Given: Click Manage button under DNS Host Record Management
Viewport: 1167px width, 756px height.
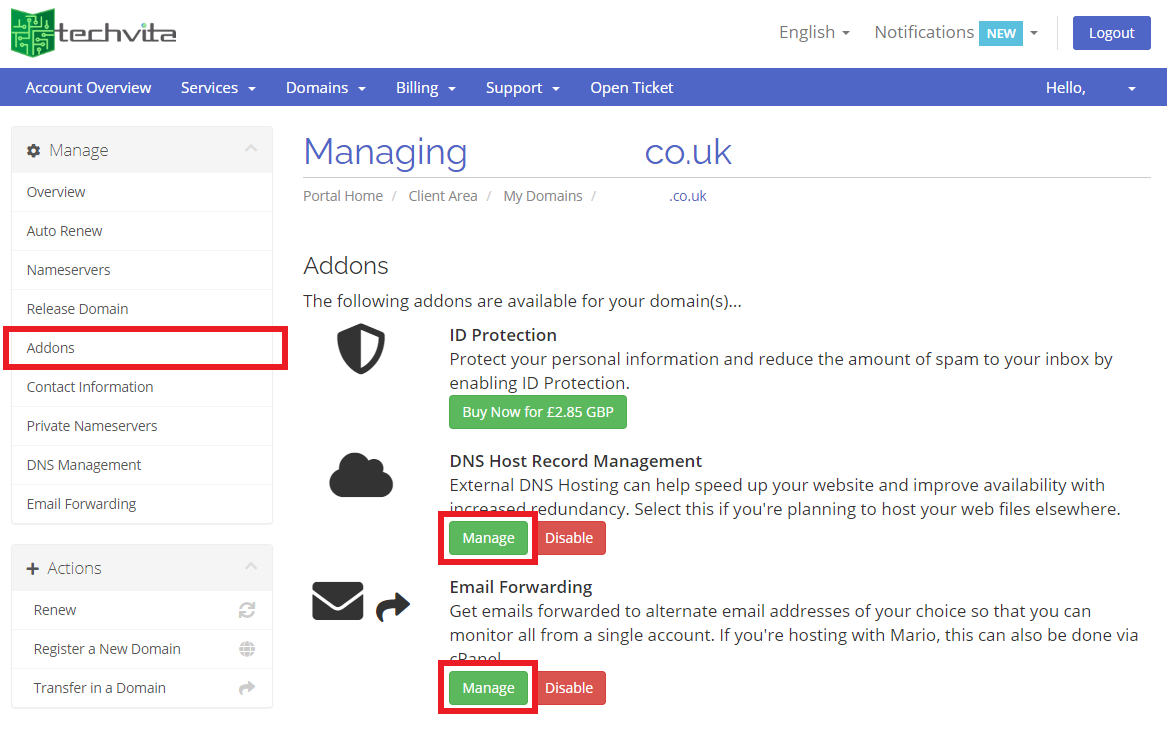Looking at the screenshot, I should pos(488,538).
